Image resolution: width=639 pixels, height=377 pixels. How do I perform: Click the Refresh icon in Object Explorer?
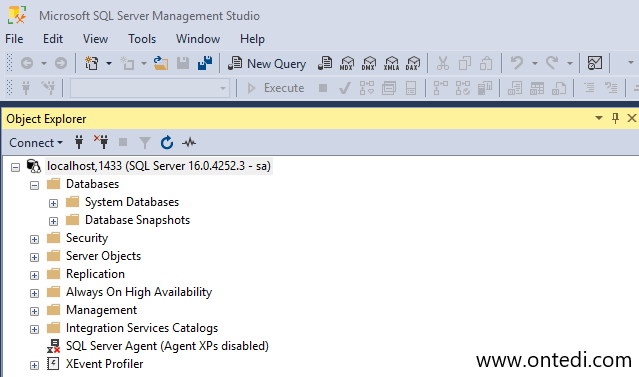coord(167,143)
